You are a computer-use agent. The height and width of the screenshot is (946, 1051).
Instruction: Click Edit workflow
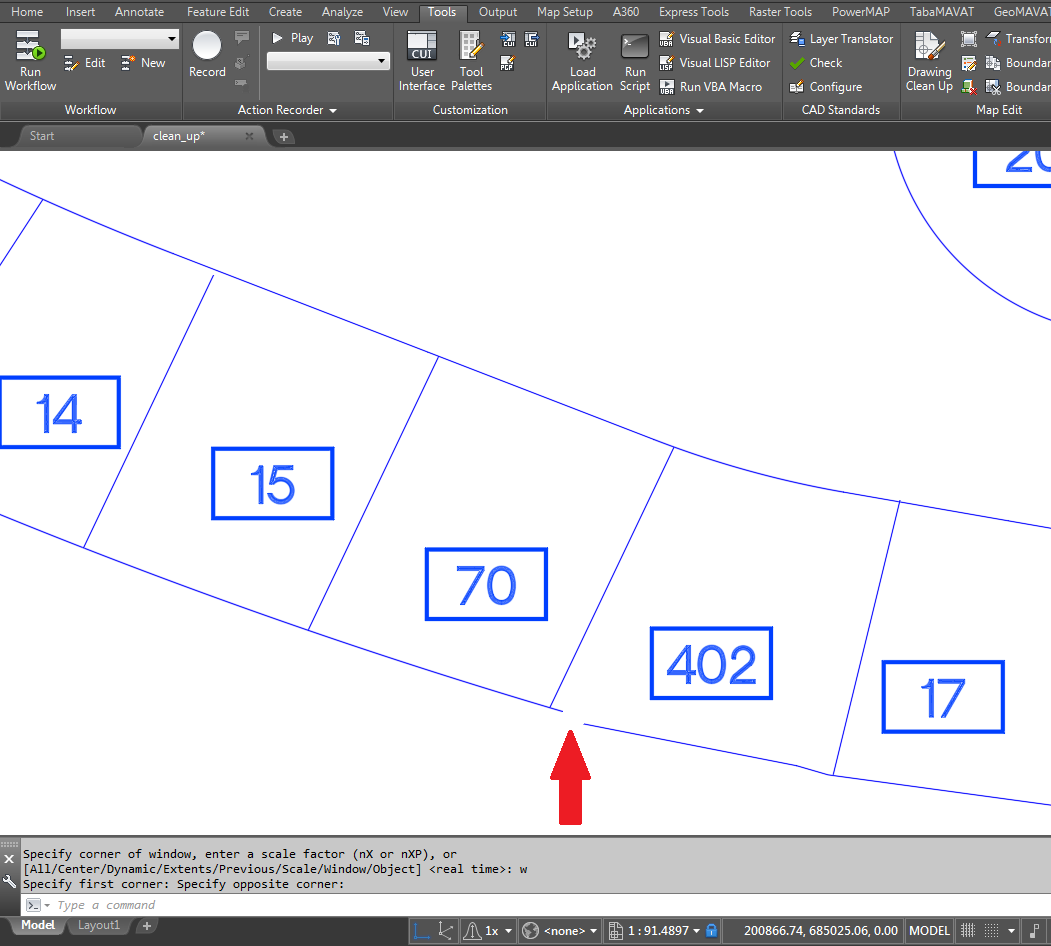(x=84, y=63)
